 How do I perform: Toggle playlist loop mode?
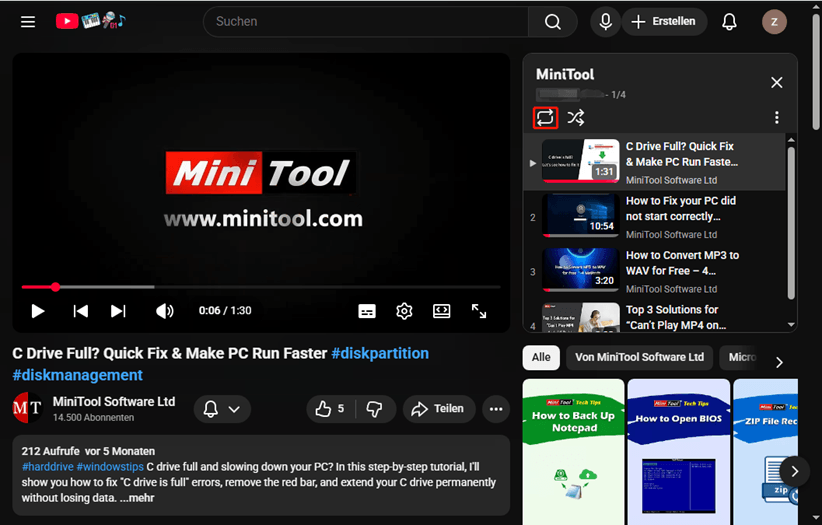pos(545,117)
